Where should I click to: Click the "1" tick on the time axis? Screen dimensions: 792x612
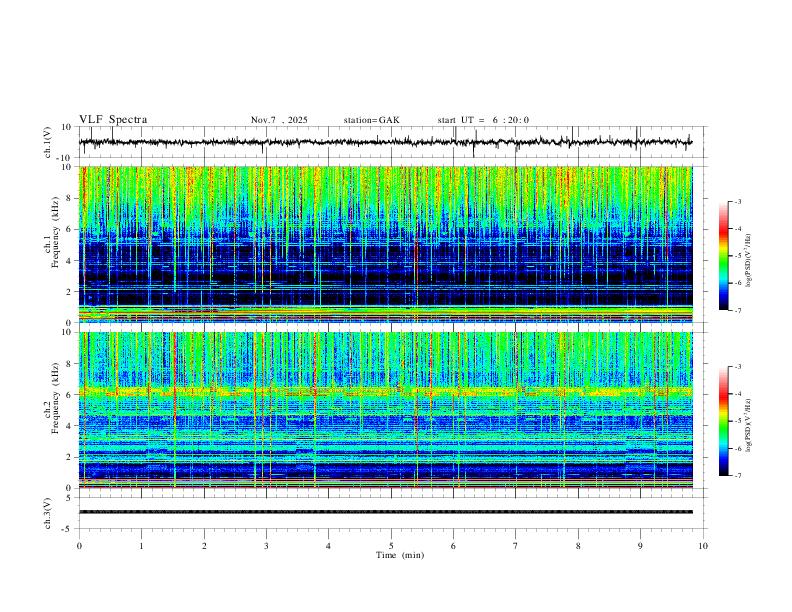(141, 546)
